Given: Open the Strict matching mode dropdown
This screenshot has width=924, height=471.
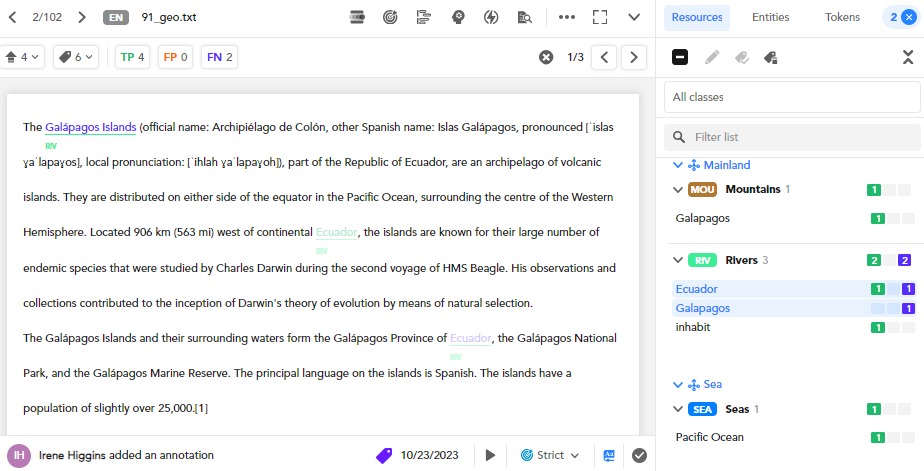Looking at the screenshot, I should click(x=550, y=455).
